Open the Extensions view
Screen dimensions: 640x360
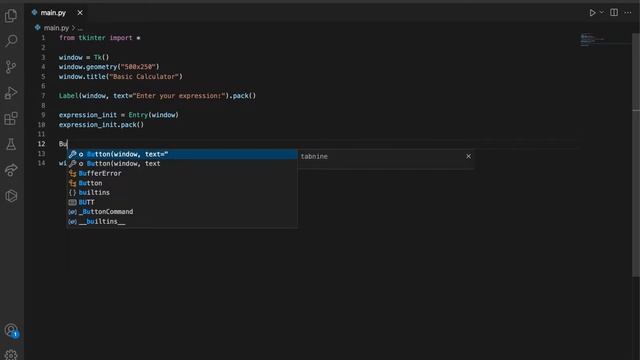pos(11,118)
